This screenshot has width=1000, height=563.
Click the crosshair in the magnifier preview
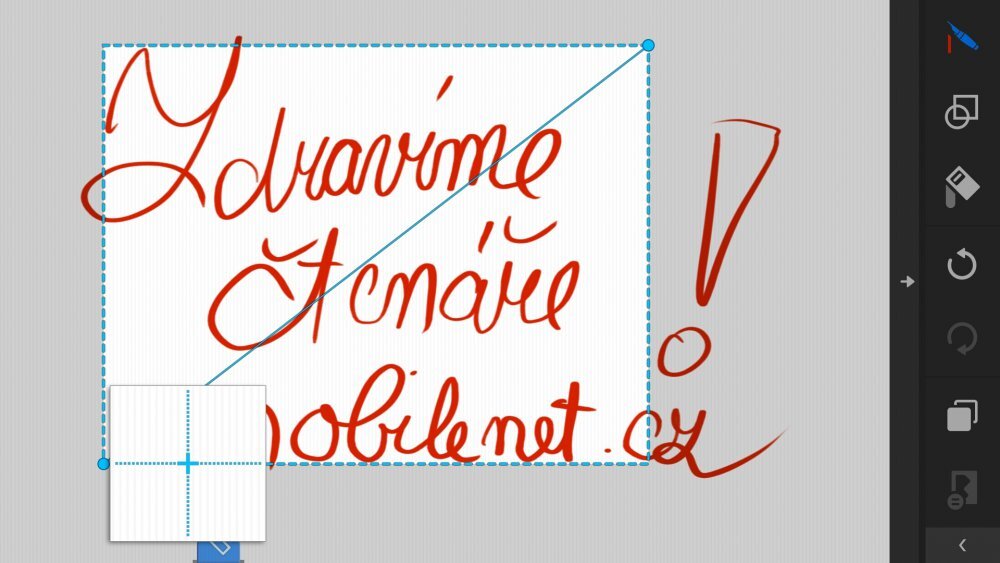[x=187, y=463]
